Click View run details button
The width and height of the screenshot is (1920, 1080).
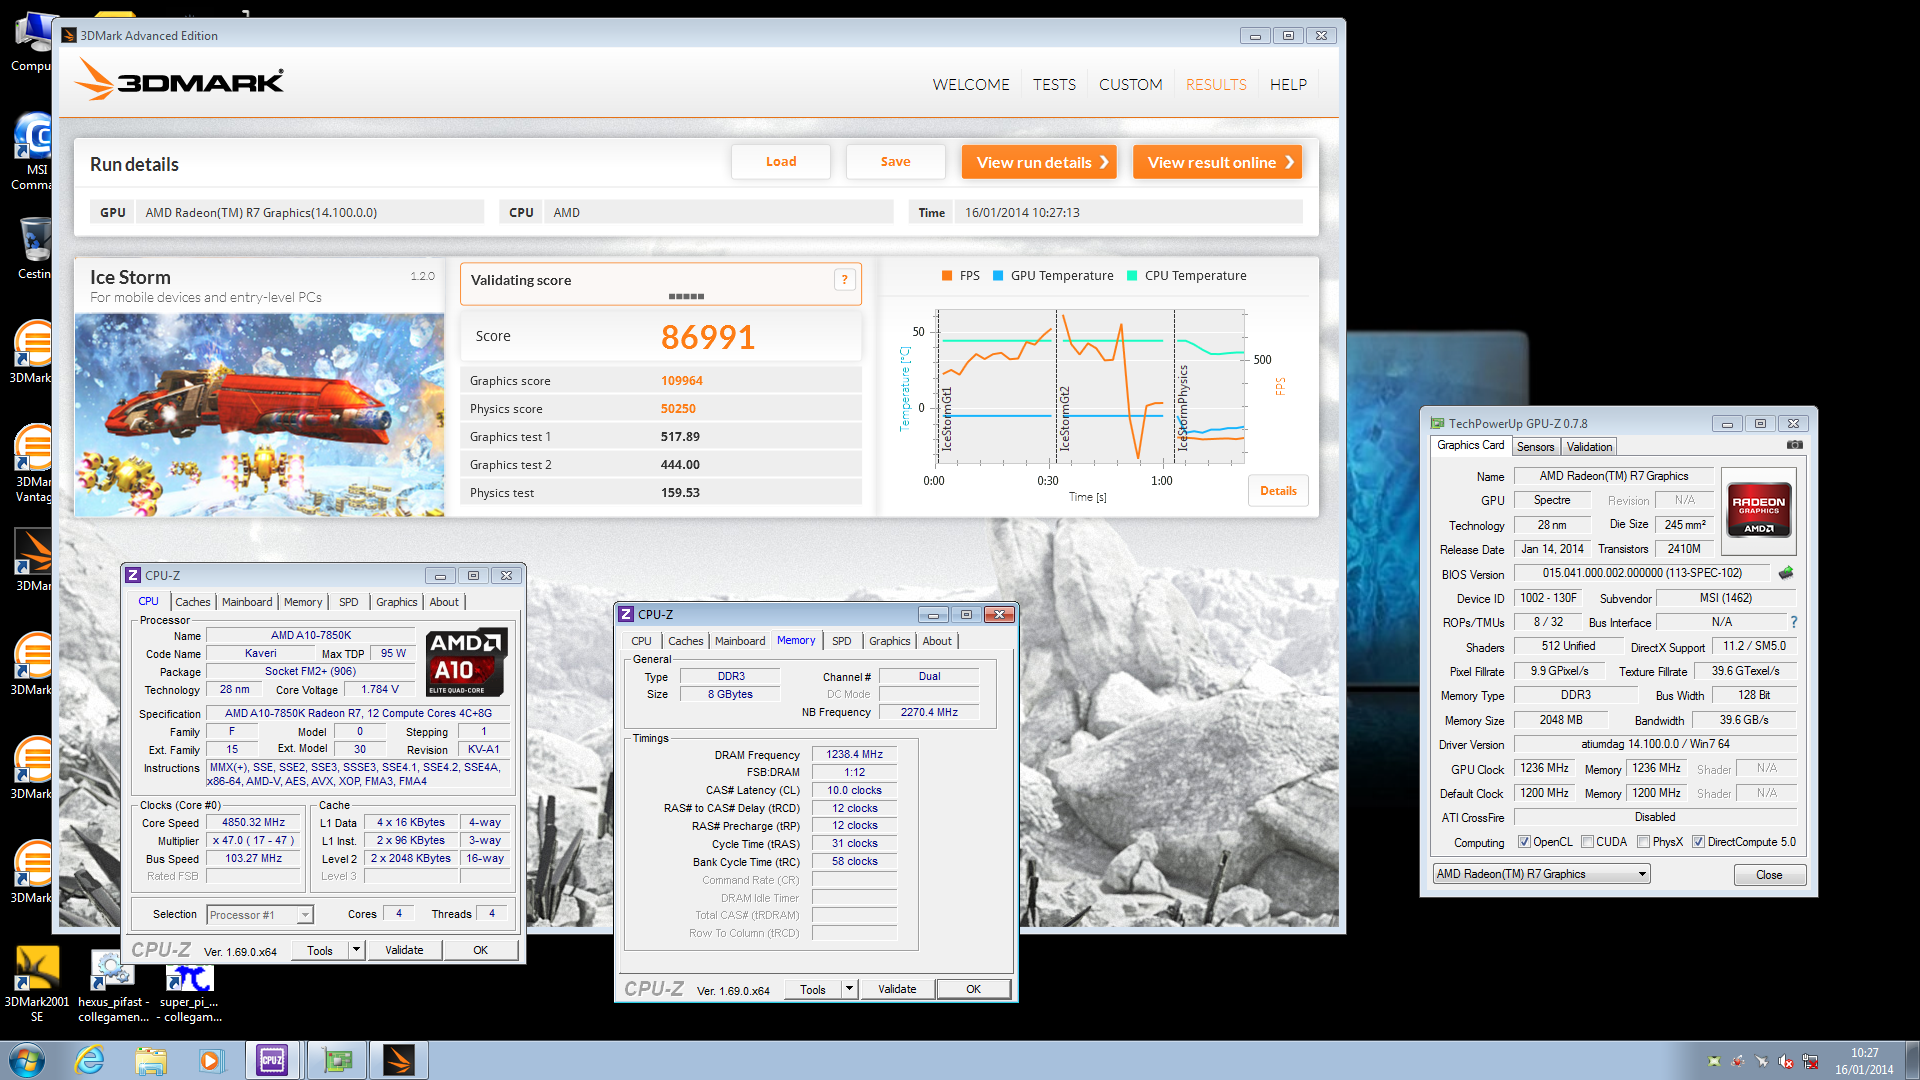[x=1039, y=162]
